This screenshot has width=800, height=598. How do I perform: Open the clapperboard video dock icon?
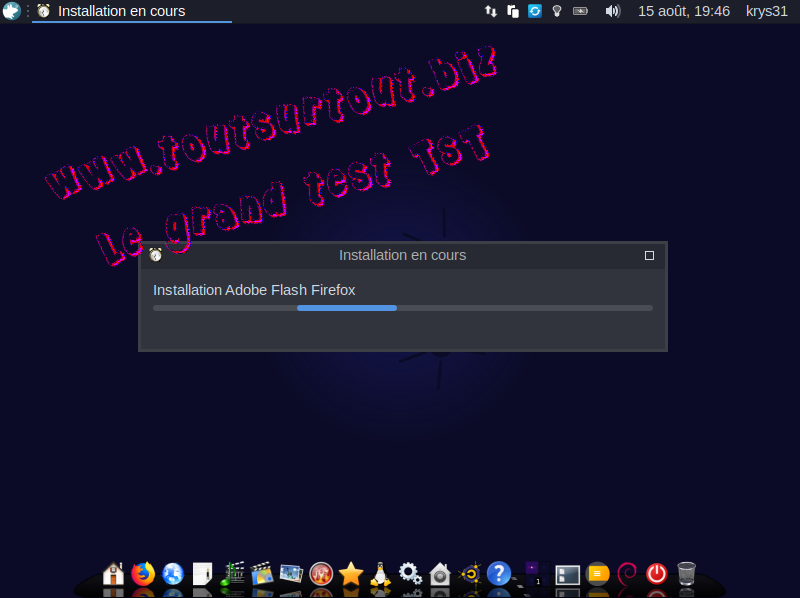pyautogui.click(x=262, y=574)
